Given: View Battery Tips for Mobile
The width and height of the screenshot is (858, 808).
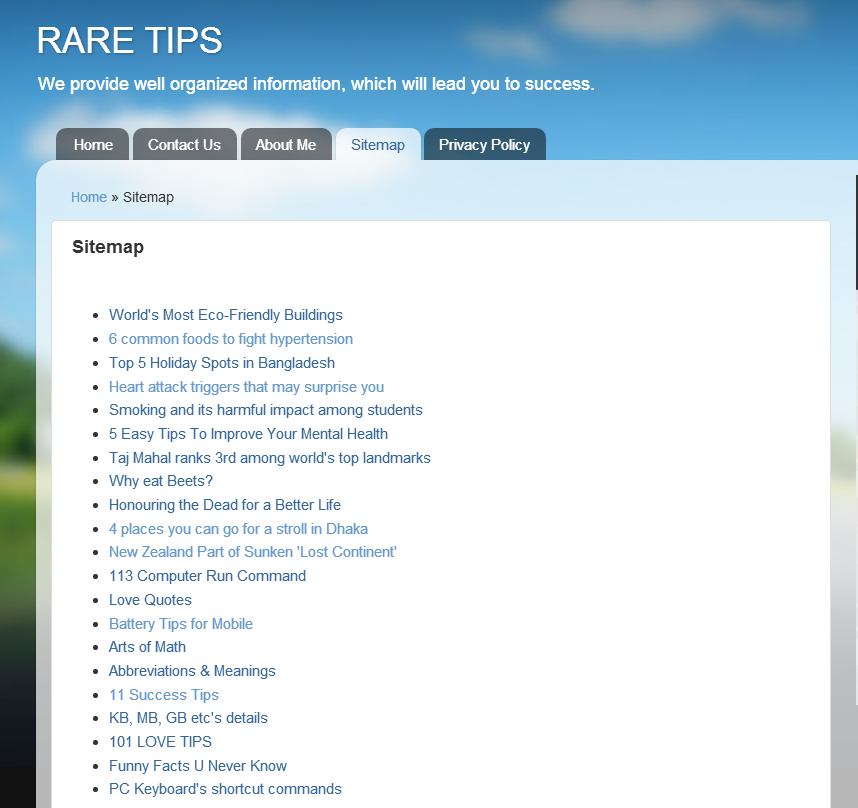Looking at the screenshot, I should (x=181, y=623).
